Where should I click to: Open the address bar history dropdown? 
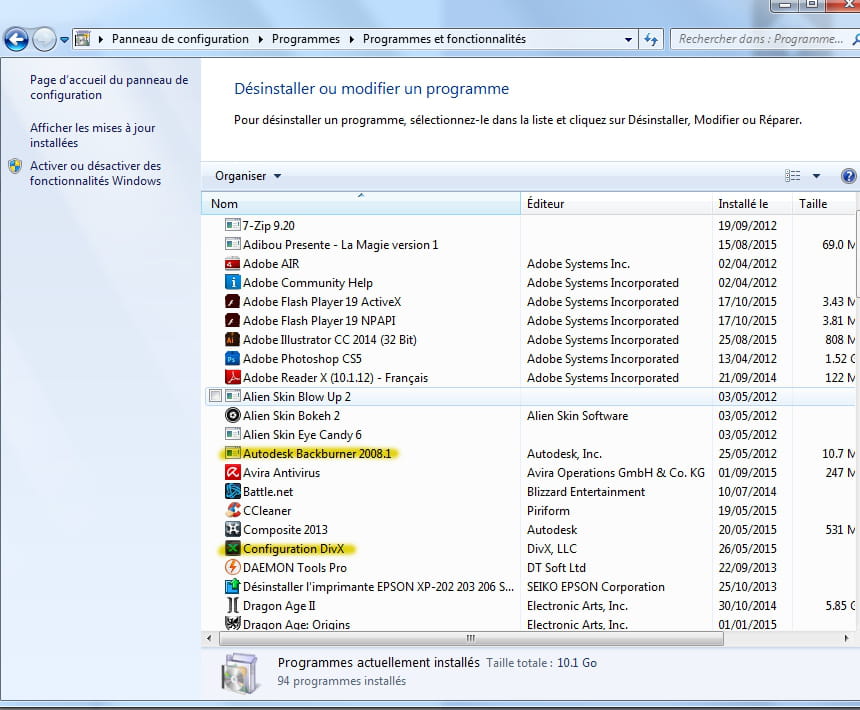pos(628,39)
